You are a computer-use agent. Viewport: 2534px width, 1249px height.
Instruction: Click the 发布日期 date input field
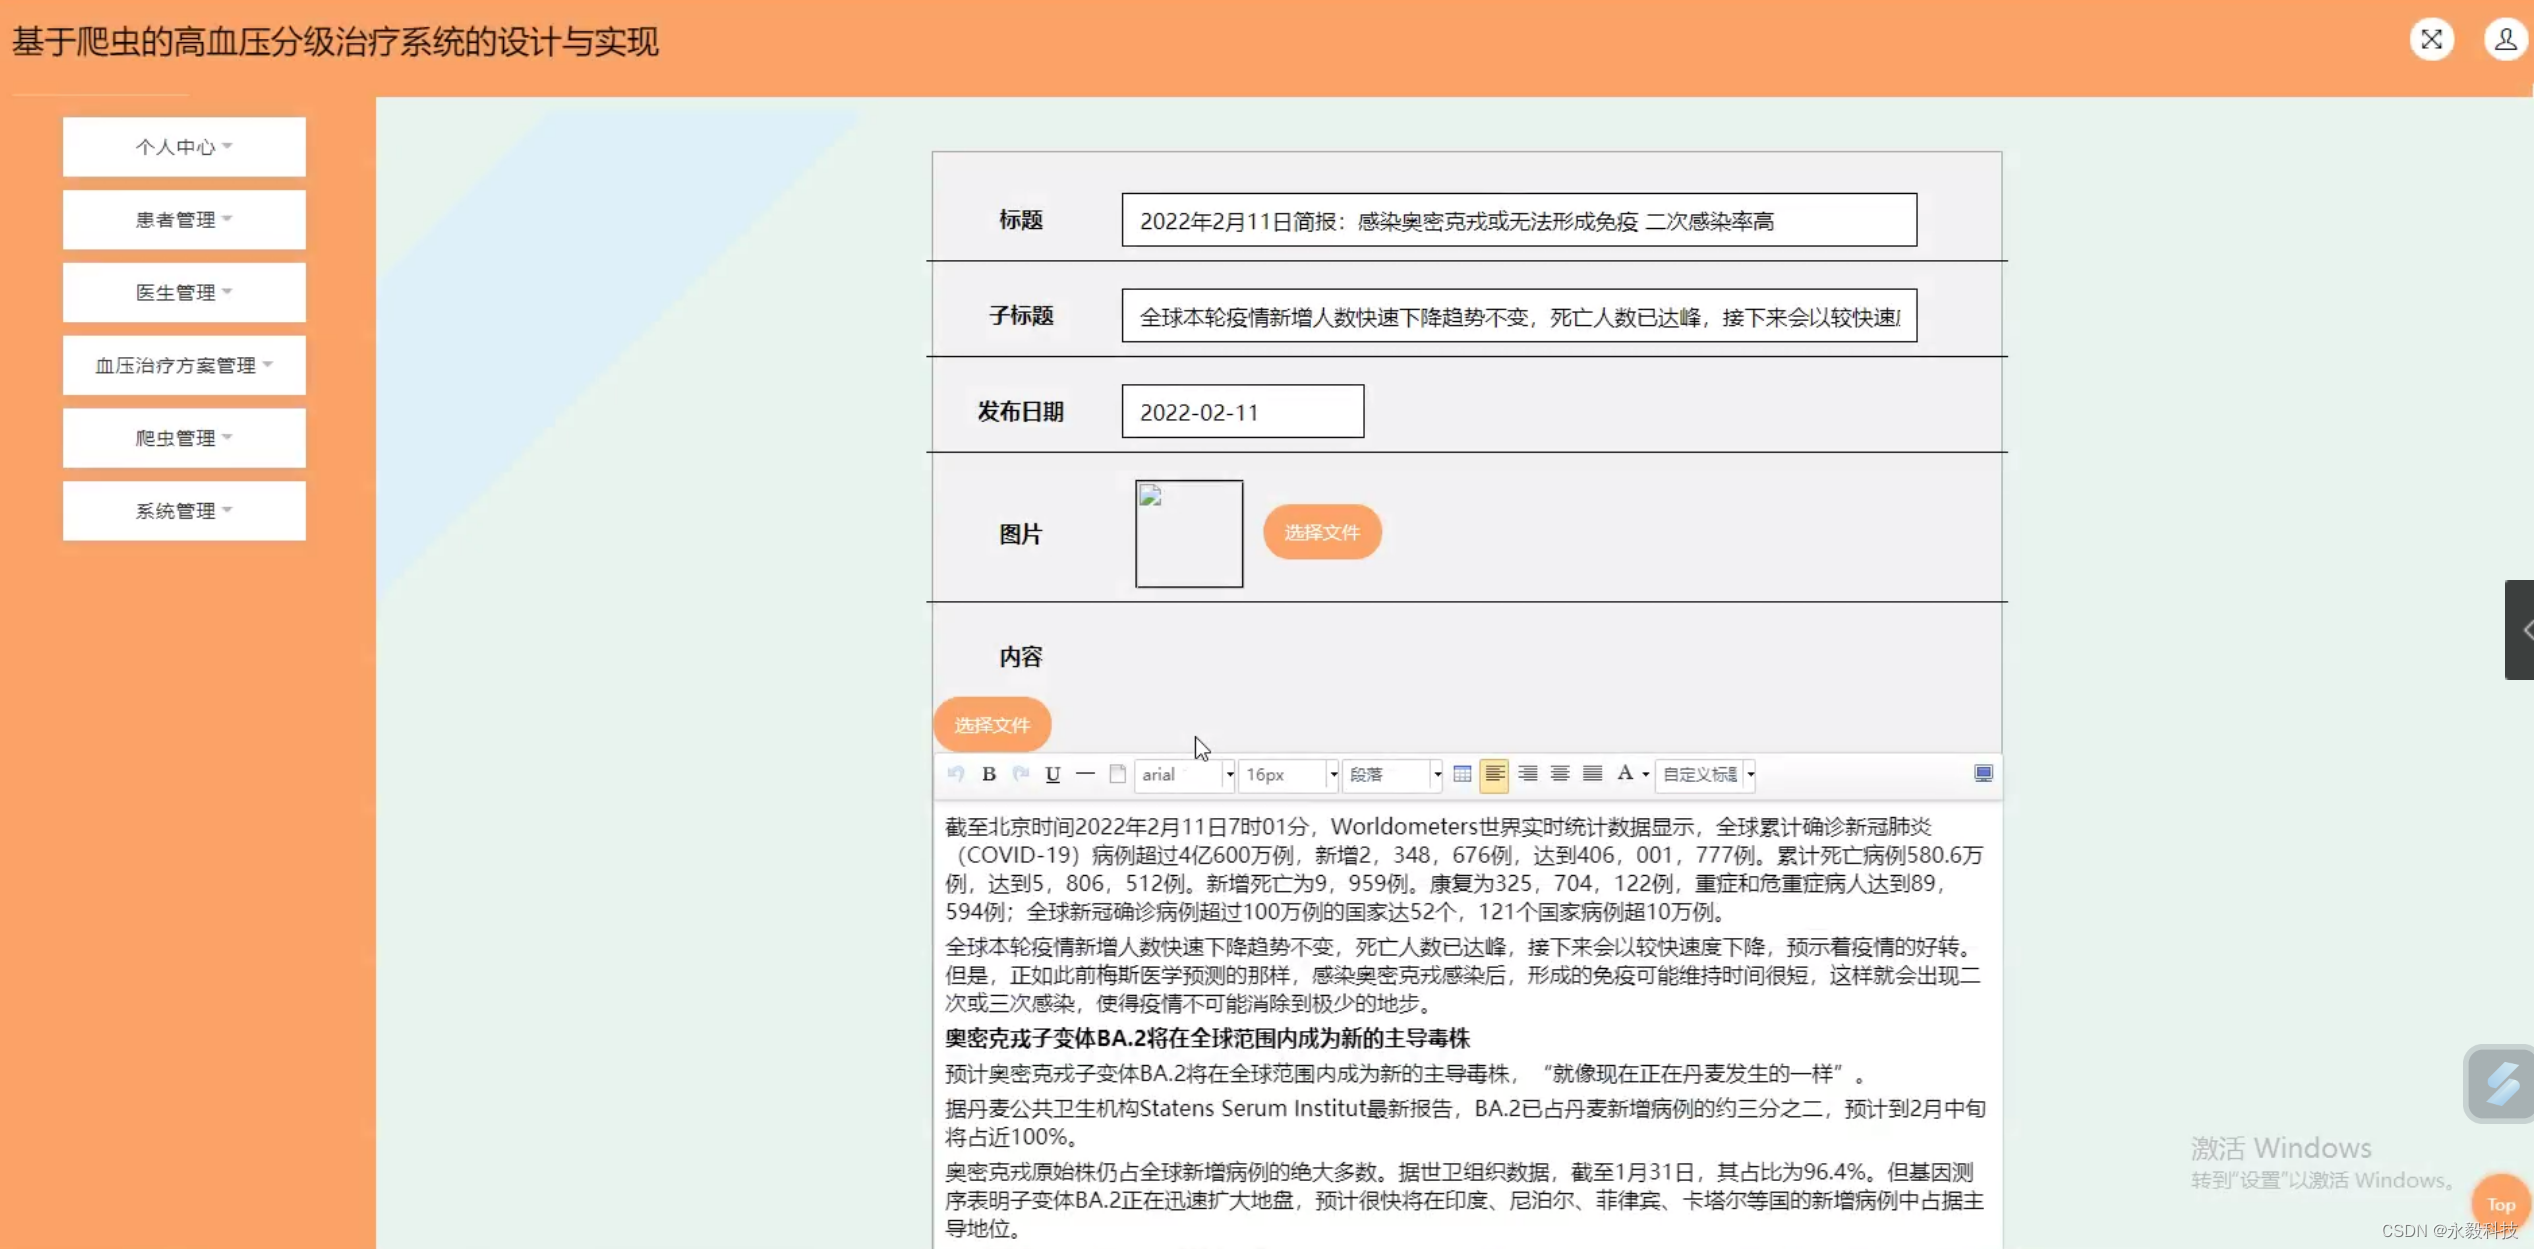click(x=1242, y=412)
